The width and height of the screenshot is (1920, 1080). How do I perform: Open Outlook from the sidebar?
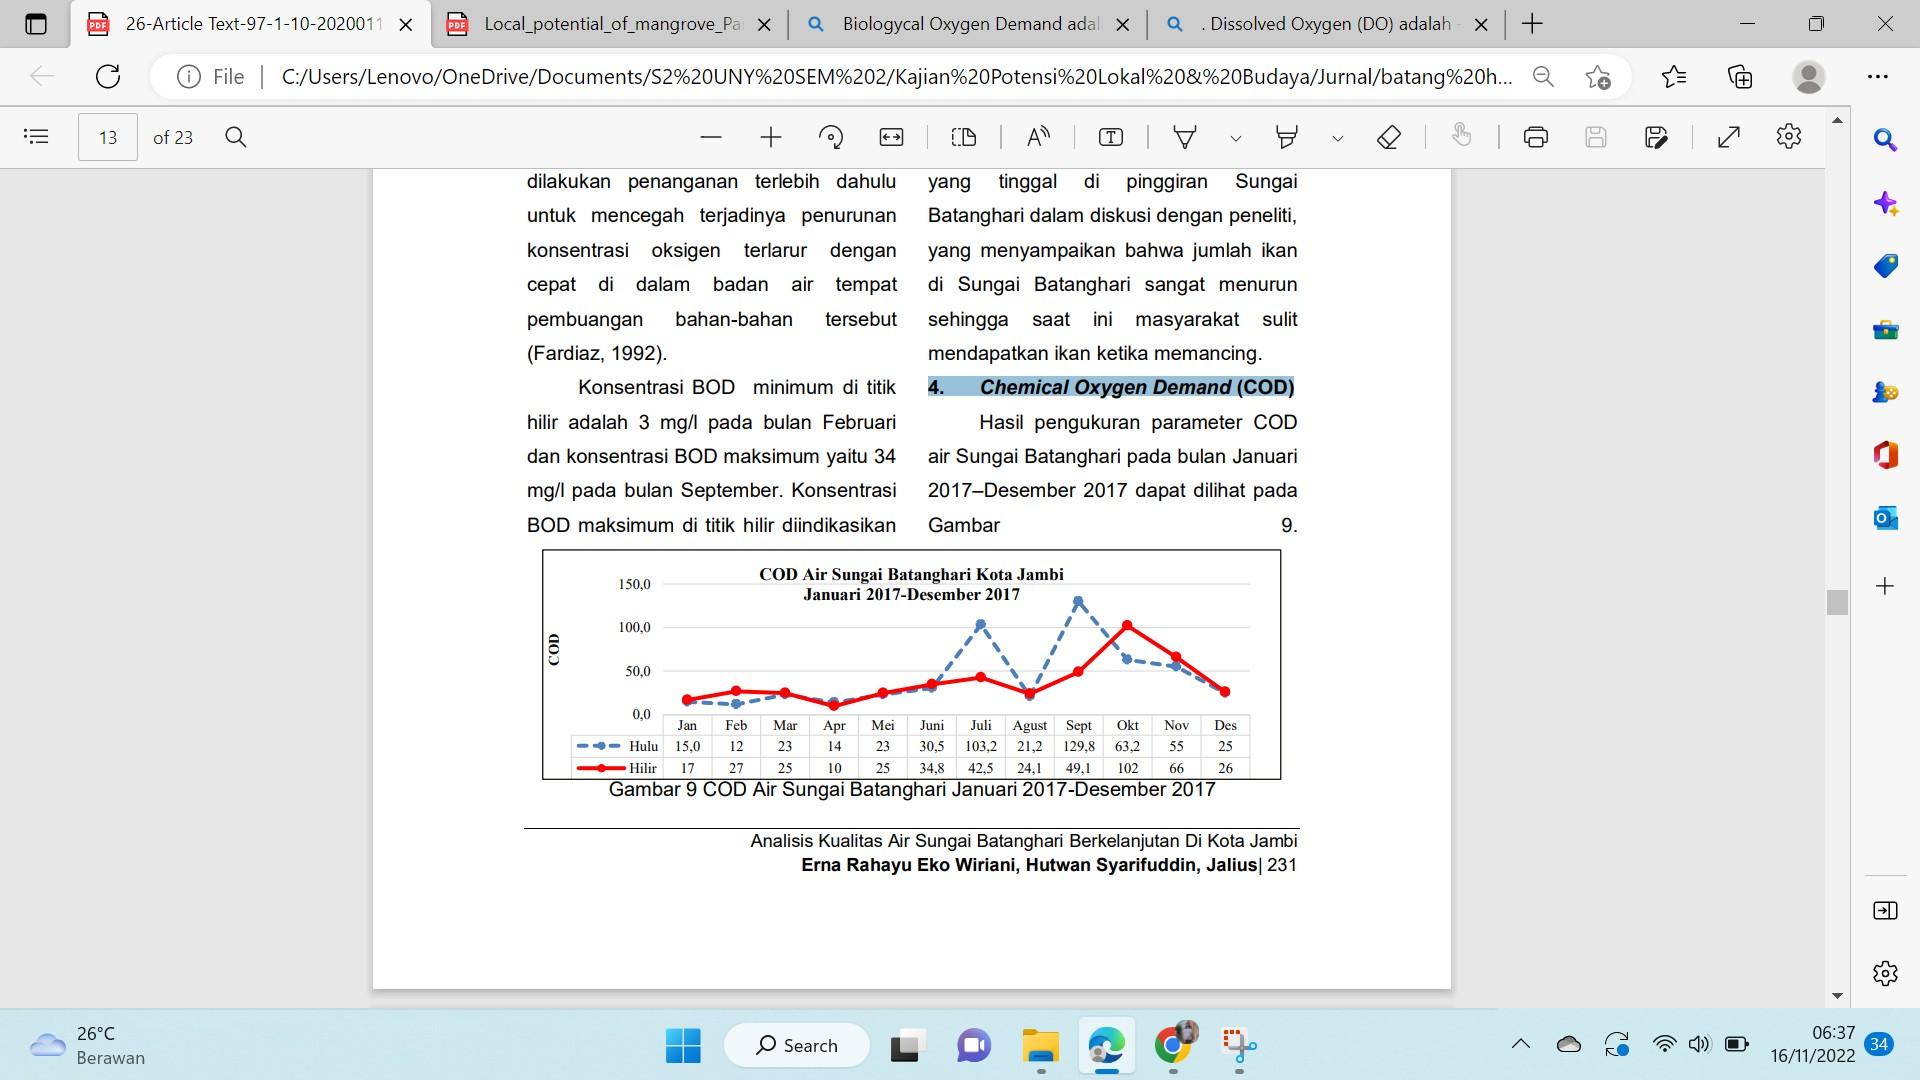(1885, 518)
